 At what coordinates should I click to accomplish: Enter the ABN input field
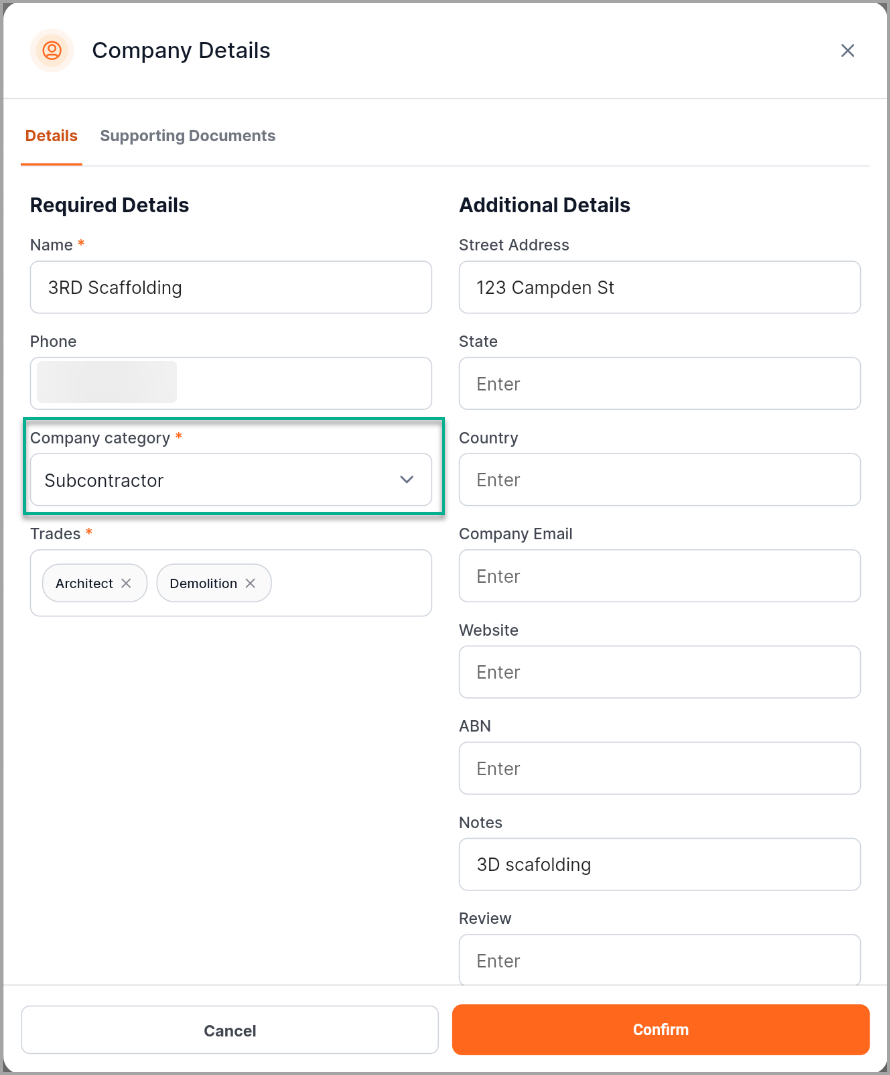(x=659, y=768)
